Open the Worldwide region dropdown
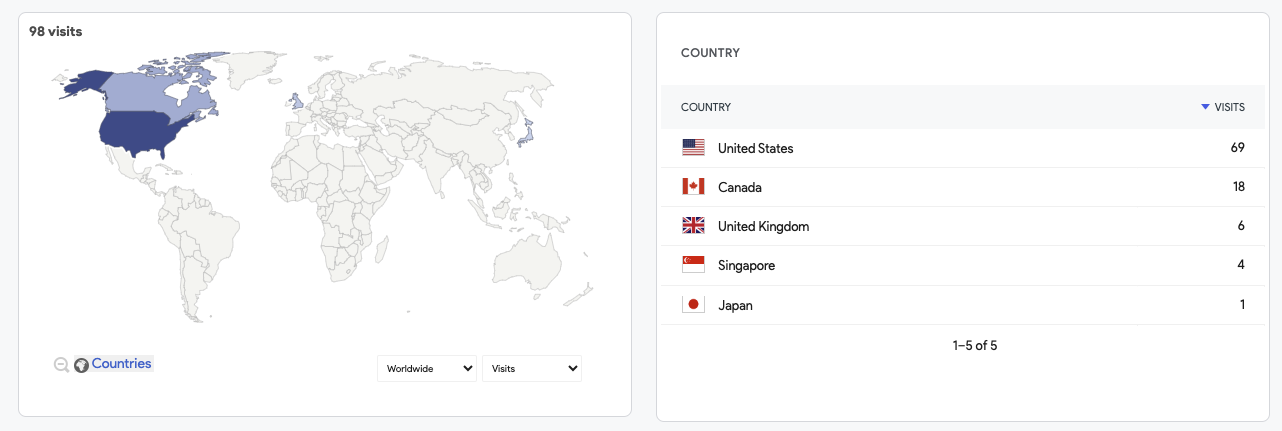 click(x=427, y=368)
